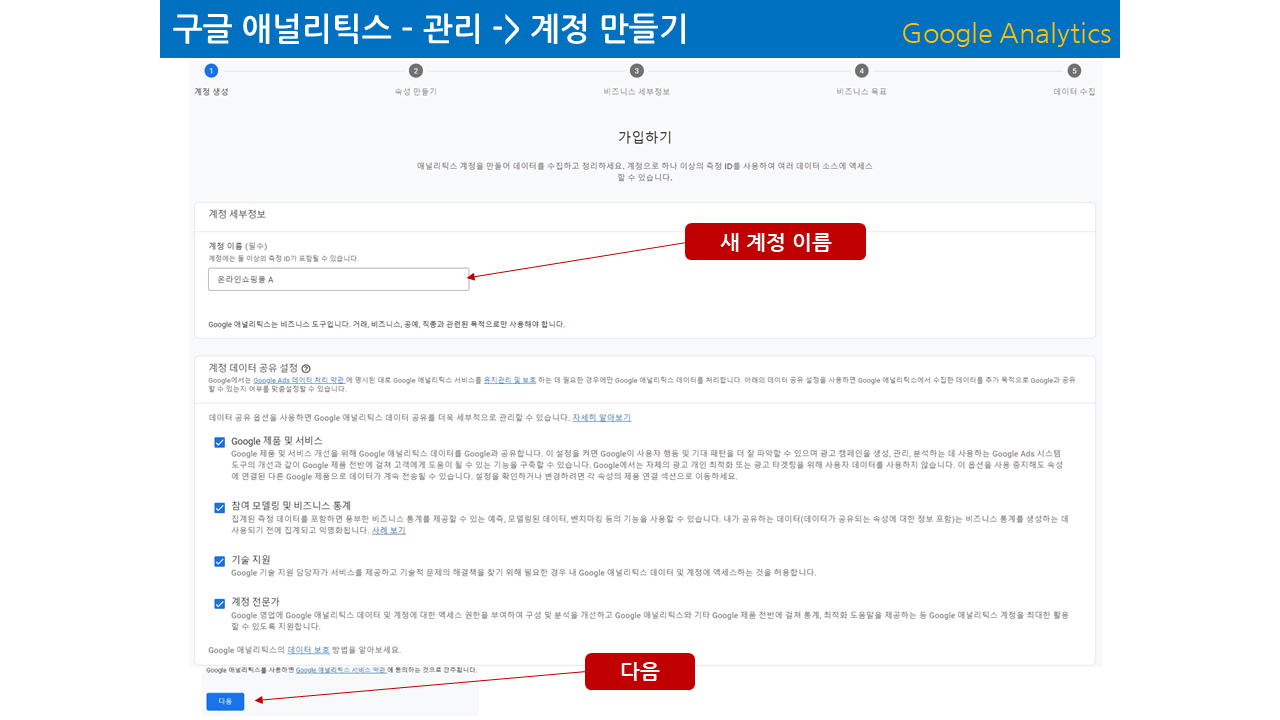Open the 사례 보기 link
1280x720 pixels.
388,530
